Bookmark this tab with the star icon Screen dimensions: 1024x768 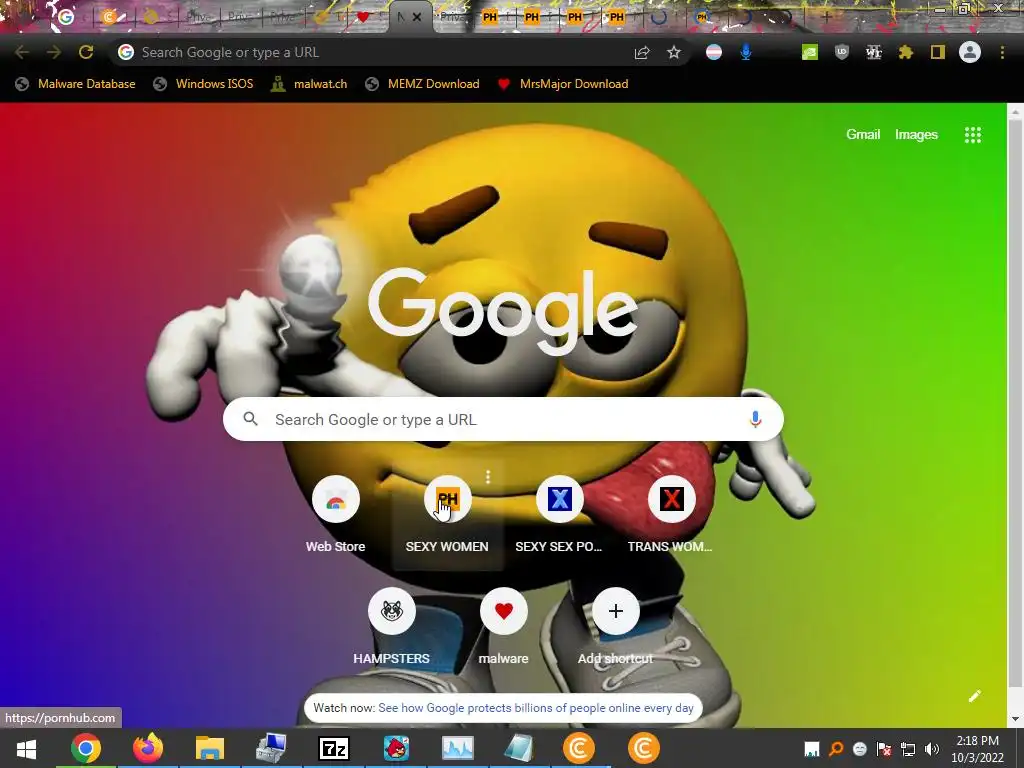point(674,52)
